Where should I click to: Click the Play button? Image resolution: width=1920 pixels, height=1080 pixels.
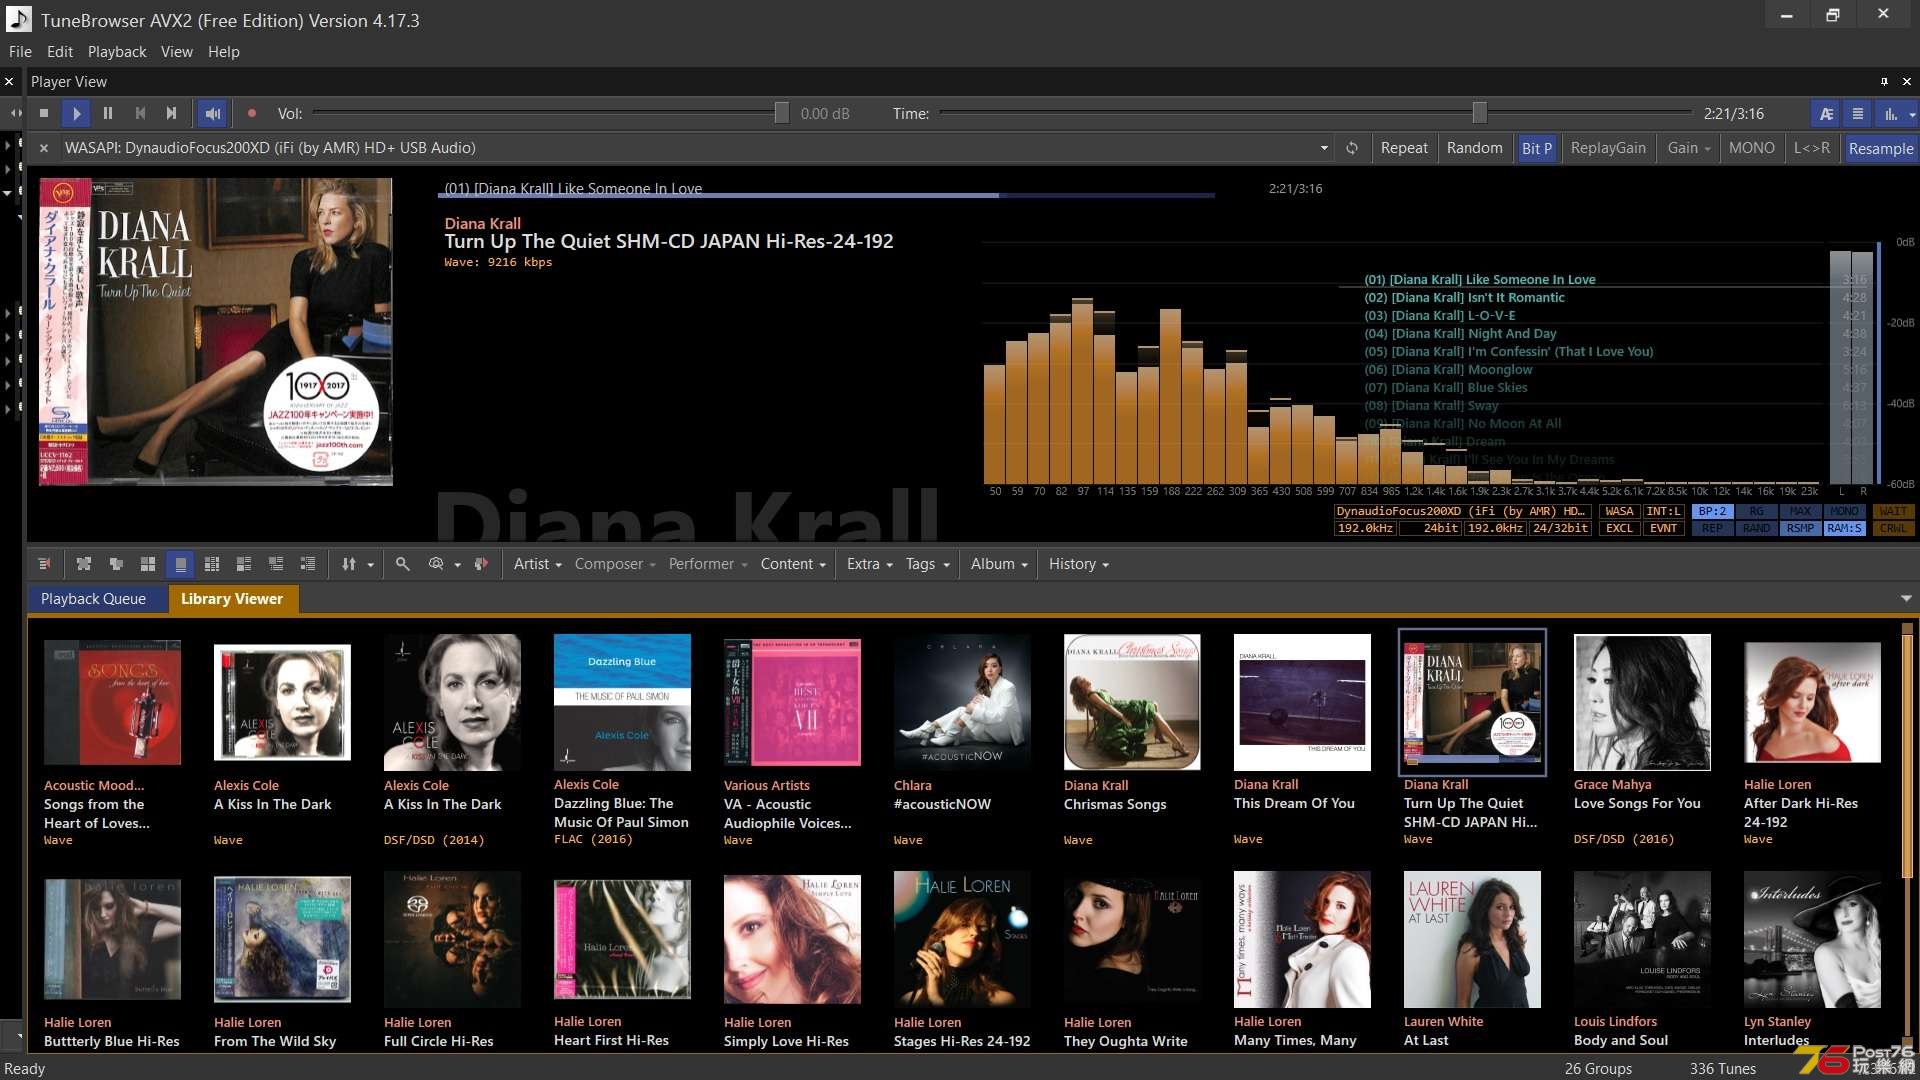[x=76, y=114]
